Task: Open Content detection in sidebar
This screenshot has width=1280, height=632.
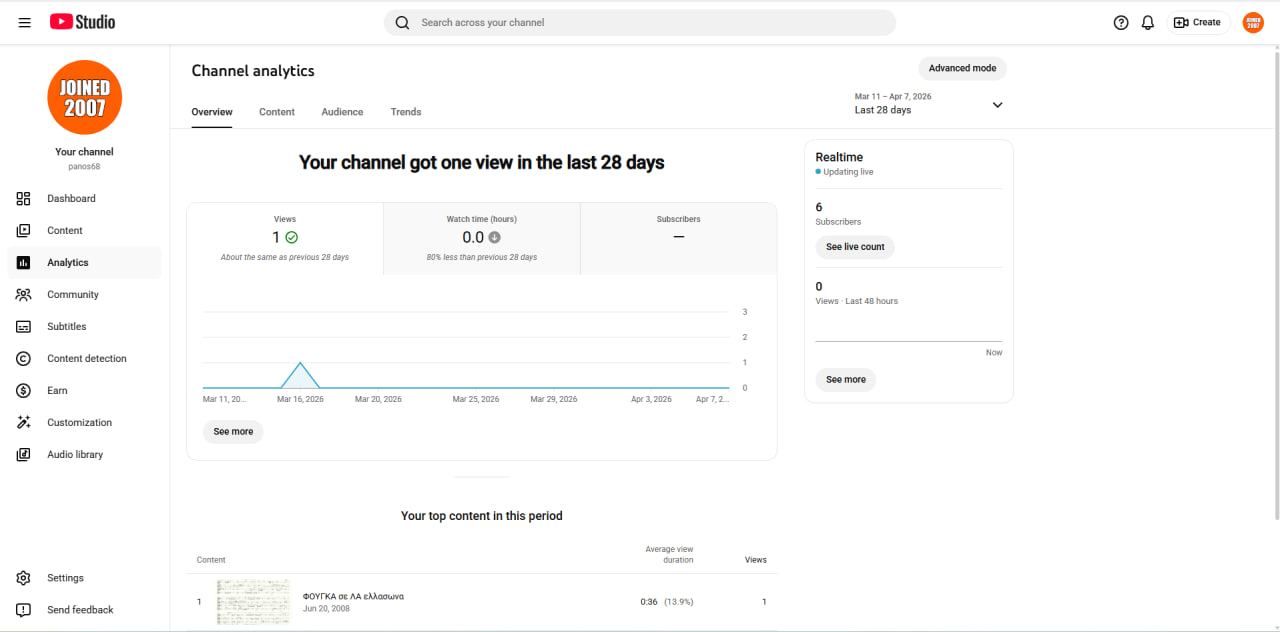Action: click(84, 358)
